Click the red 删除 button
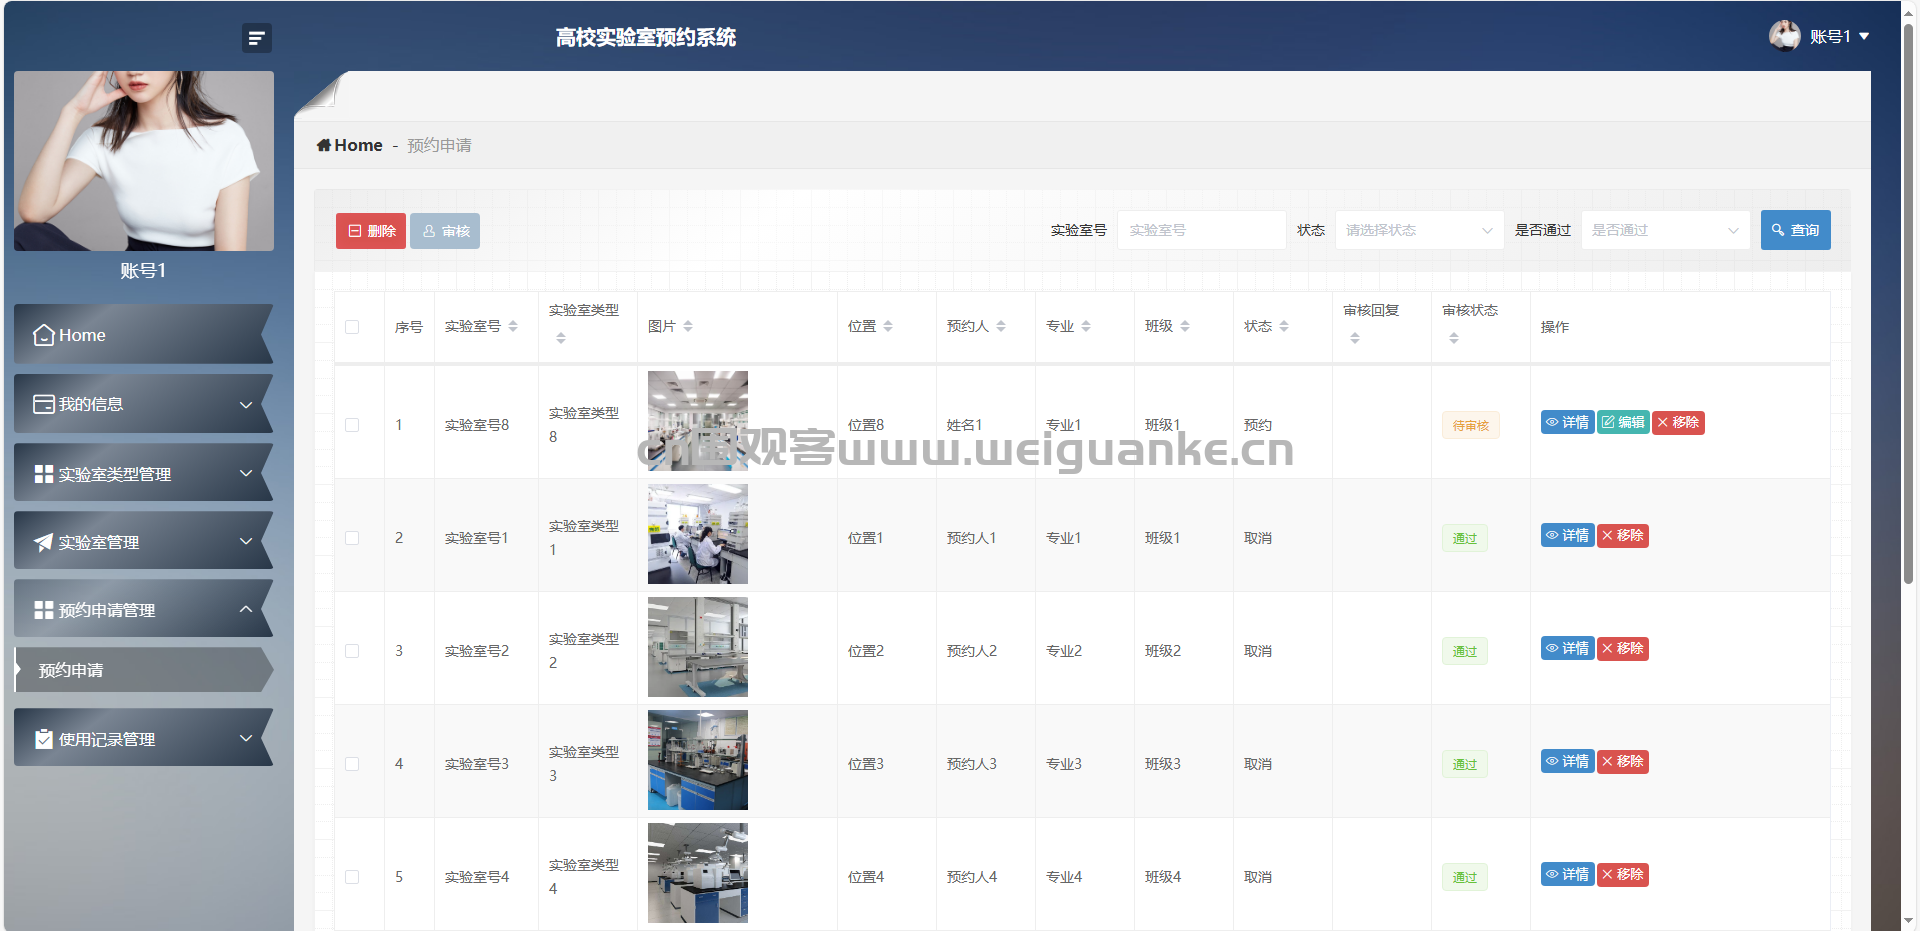 (x=371, y=231)
